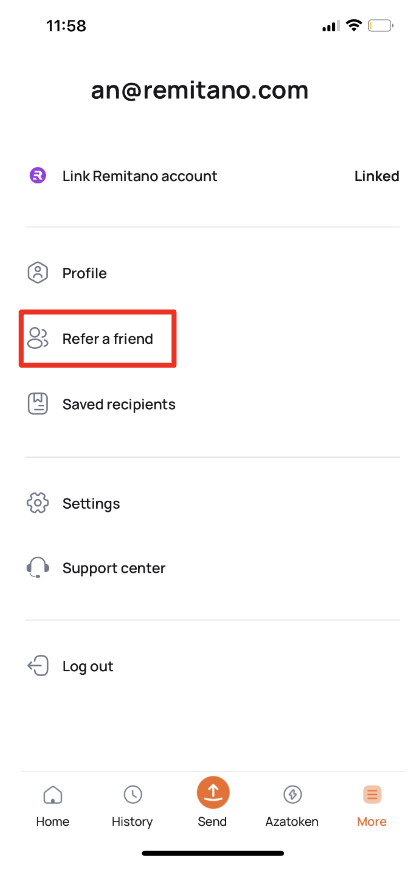The height and width of the screenshot is (886, 416).
Task: Tap the purple Remitano logo icon
Action: pyautogui.click(x=38, y=176)
